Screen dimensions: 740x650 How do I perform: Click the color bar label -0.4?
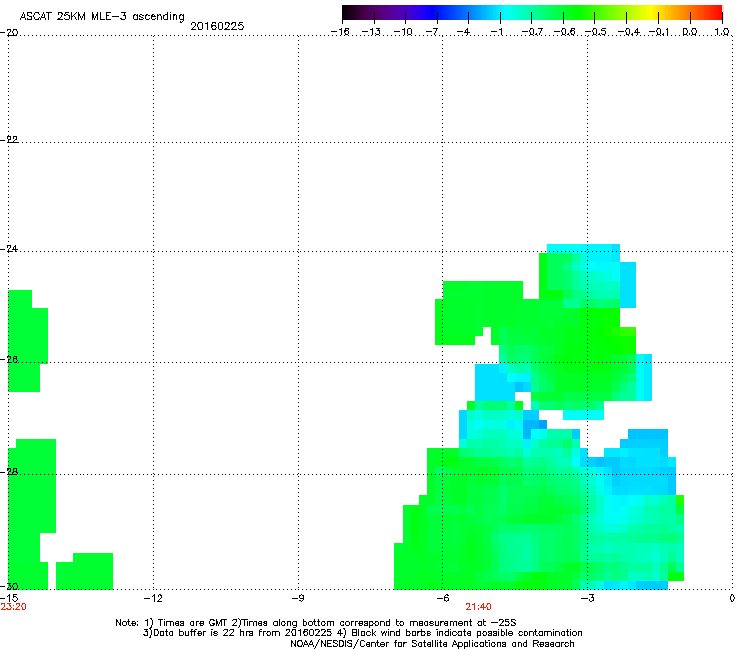(x=629, y=32)
